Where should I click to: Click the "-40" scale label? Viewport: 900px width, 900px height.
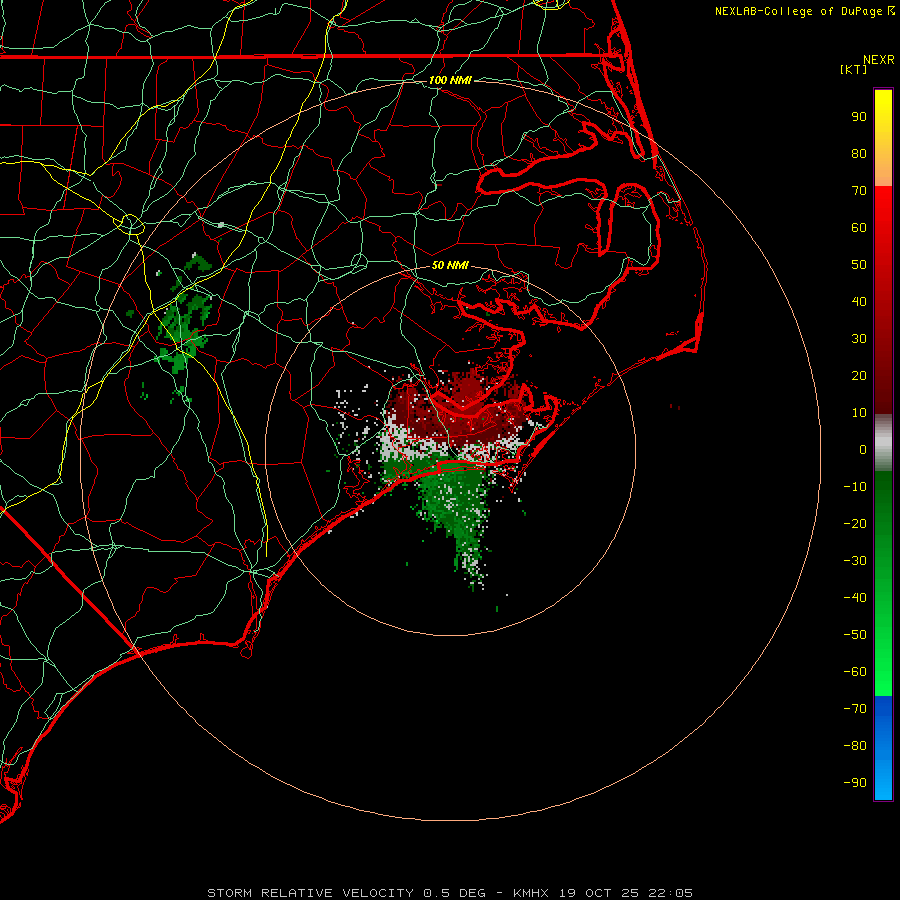[855, 598]
